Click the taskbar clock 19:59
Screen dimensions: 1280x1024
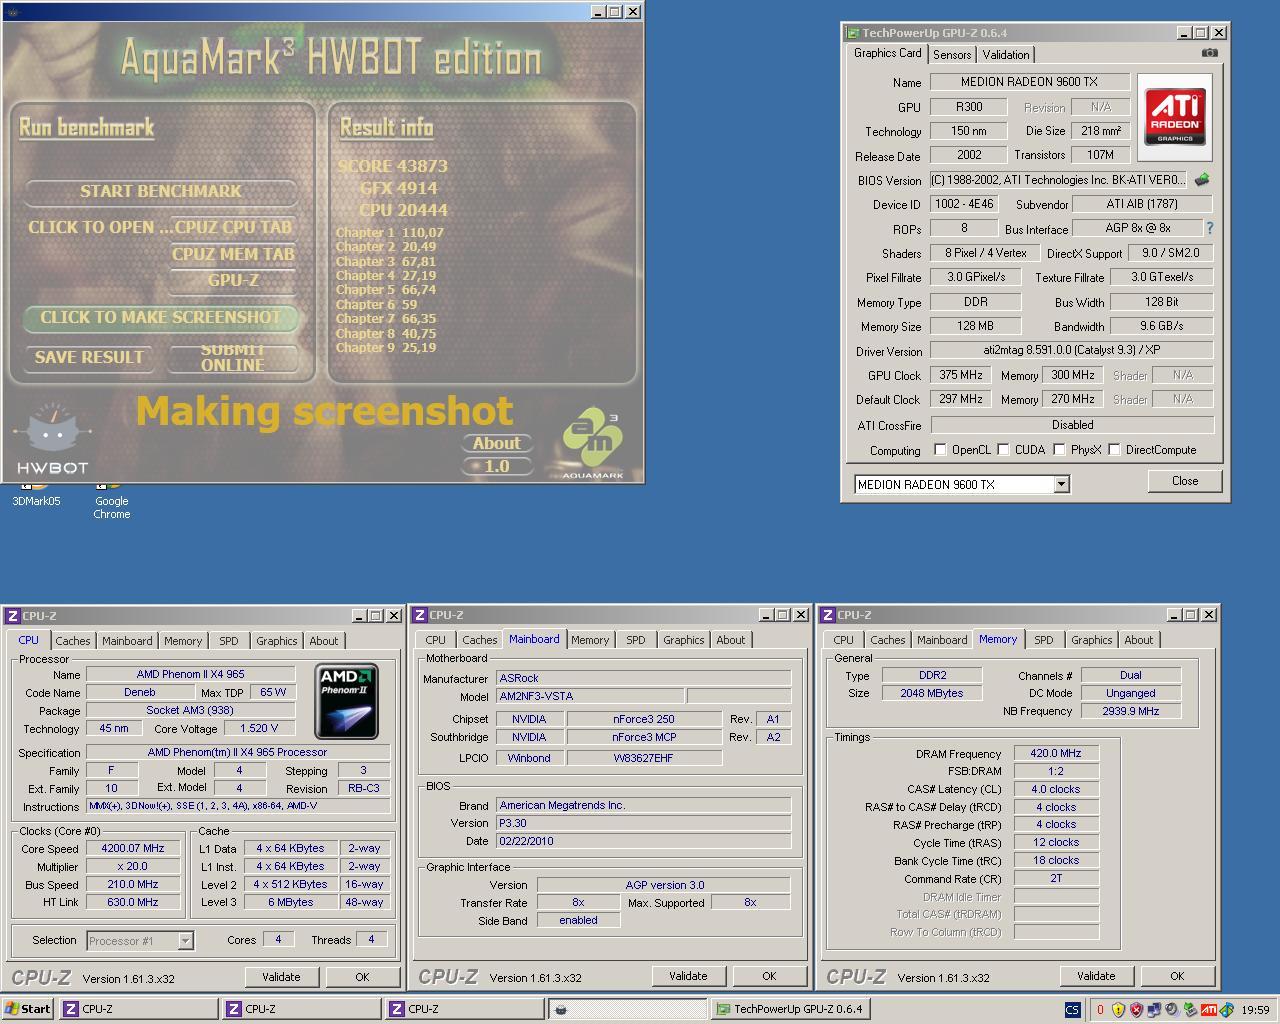point(1255,1010)
